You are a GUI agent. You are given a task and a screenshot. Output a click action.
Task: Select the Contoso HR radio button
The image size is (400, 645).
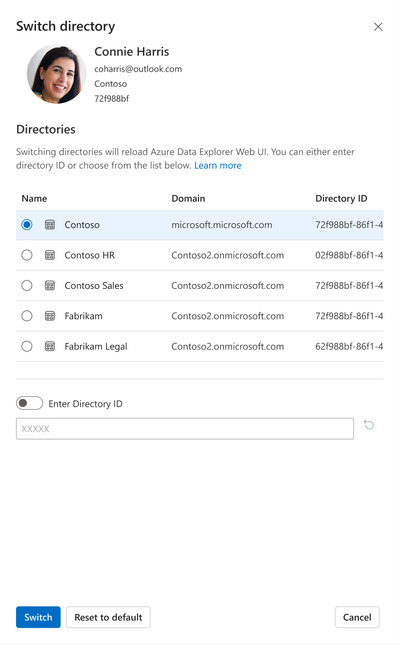27,255
